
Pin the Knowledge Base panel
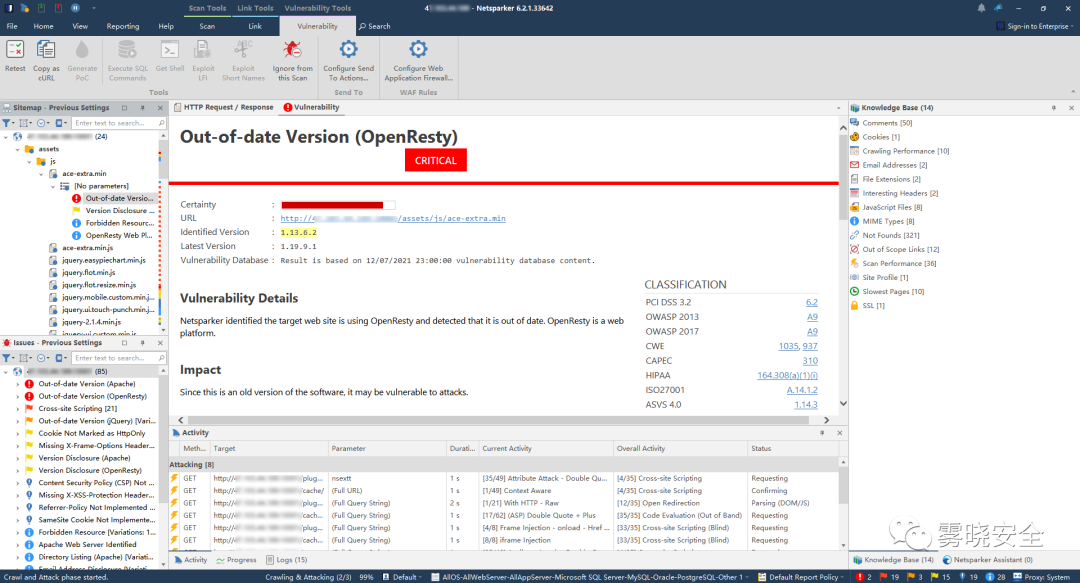(1054, 108)
